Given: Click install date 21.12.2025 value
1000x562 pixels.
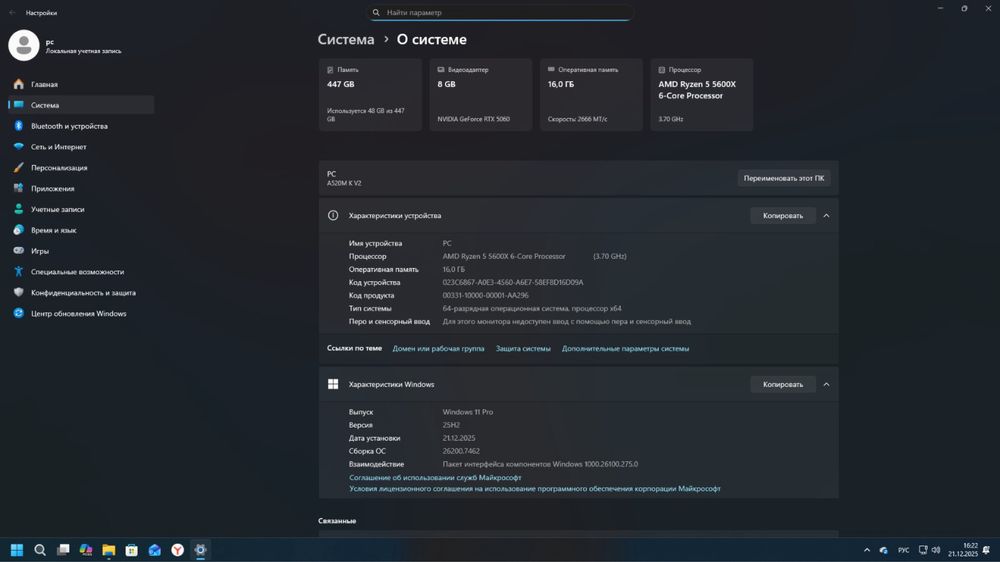Looking at the screenshot, I should click(459, 438).
